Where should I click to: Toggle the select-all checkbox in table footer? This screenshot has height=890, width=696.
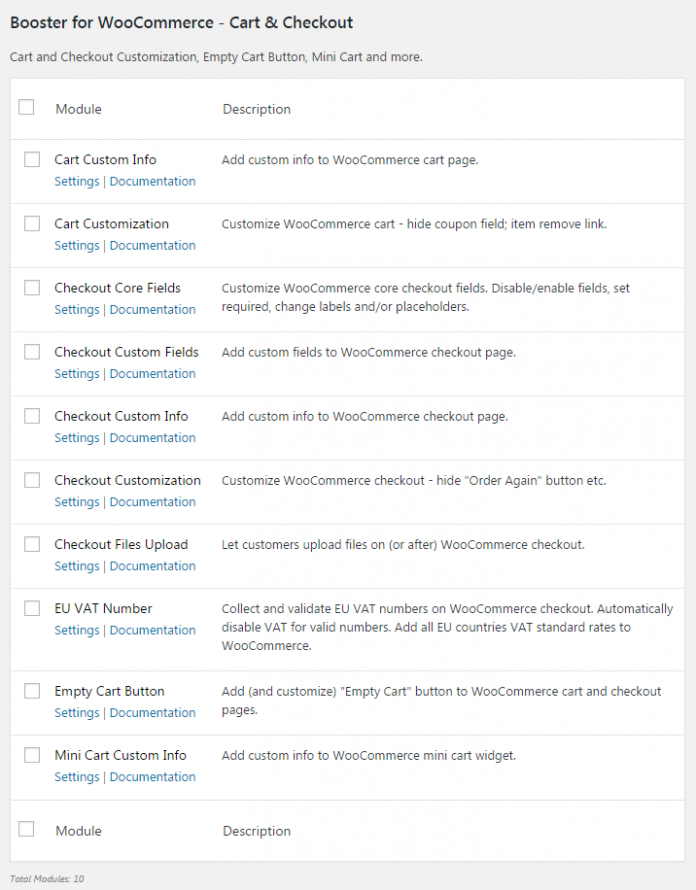click(26, 829)
